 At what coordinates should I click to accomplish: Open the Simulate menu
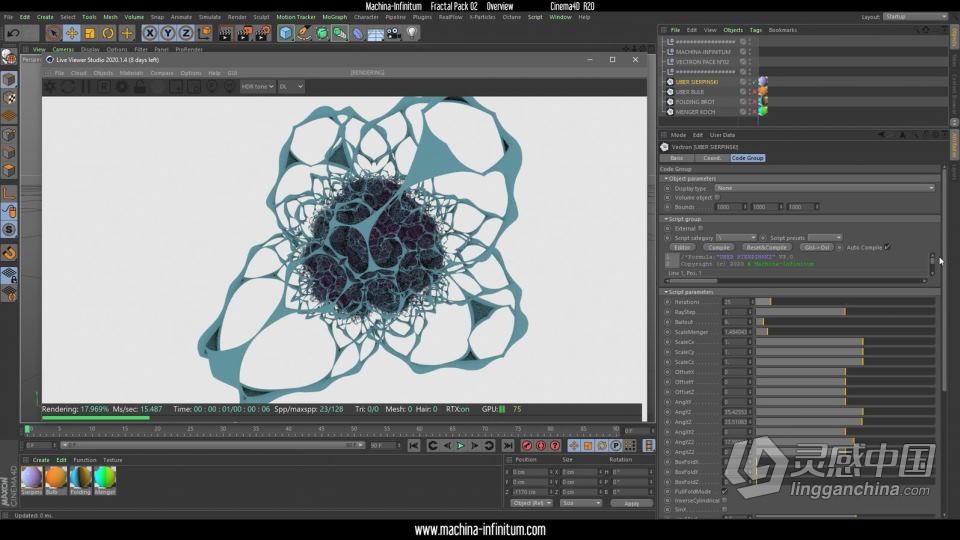tap(209, 17)
